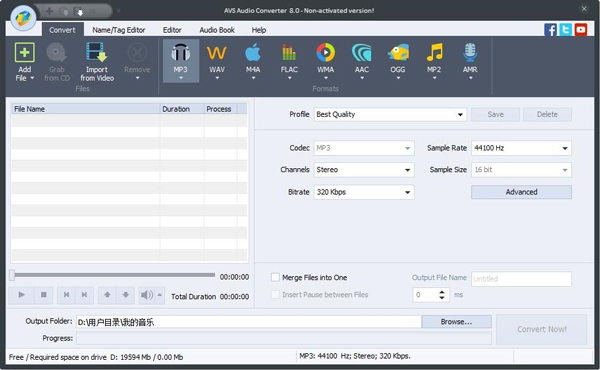The height and width of the screenshot is (370, 600).
Task: Increase pause duration spinner up arrow
Action: tap(442, 292)
